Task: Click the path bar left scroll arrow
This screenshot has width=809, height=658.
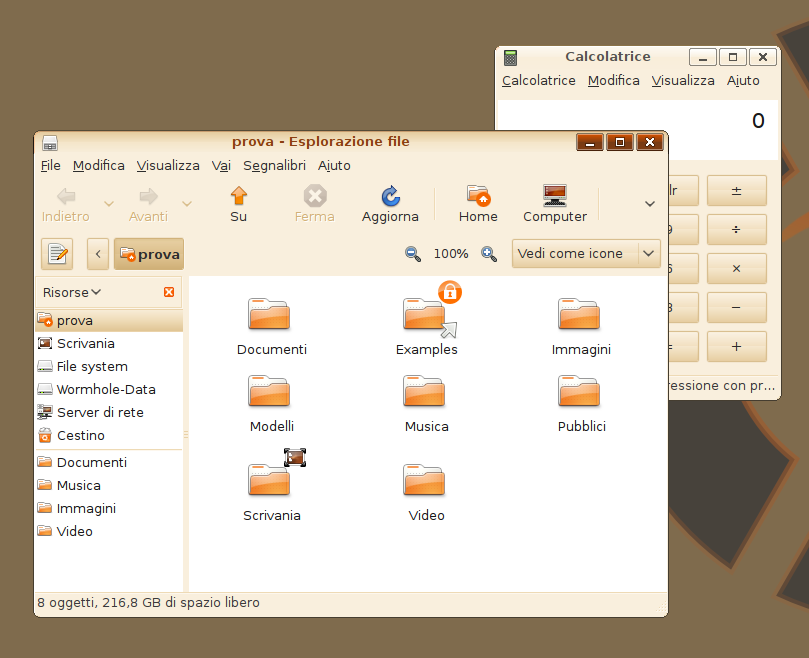Action: (x=98, y=254)
